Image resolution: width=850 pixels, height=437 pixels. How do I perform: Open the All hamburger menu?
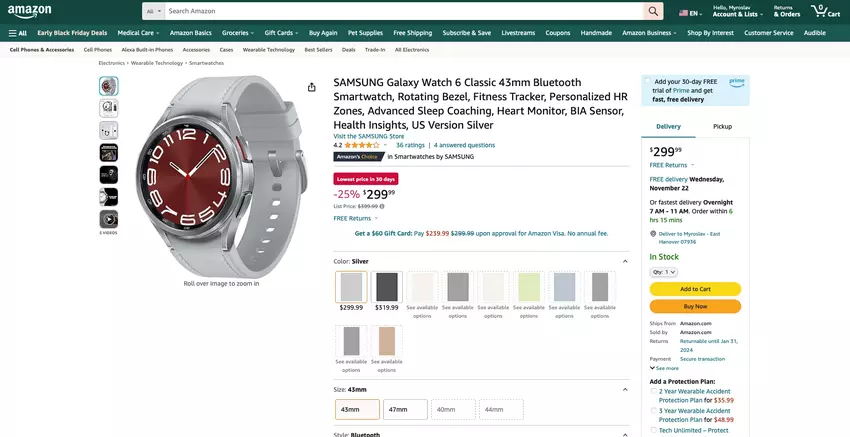pos(17,32)
